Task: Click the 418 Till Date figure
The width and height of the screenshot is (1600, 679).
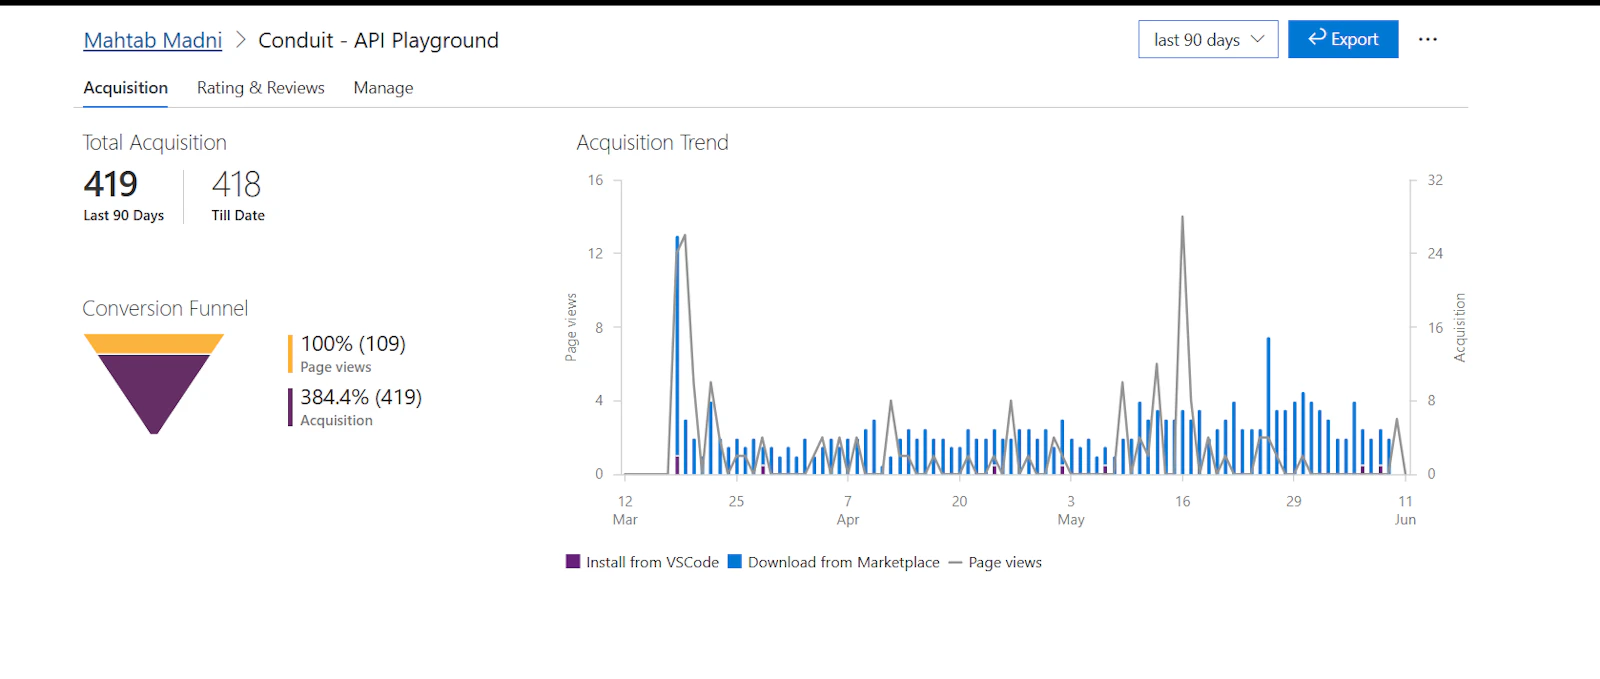Action: (x=236, y=184)
